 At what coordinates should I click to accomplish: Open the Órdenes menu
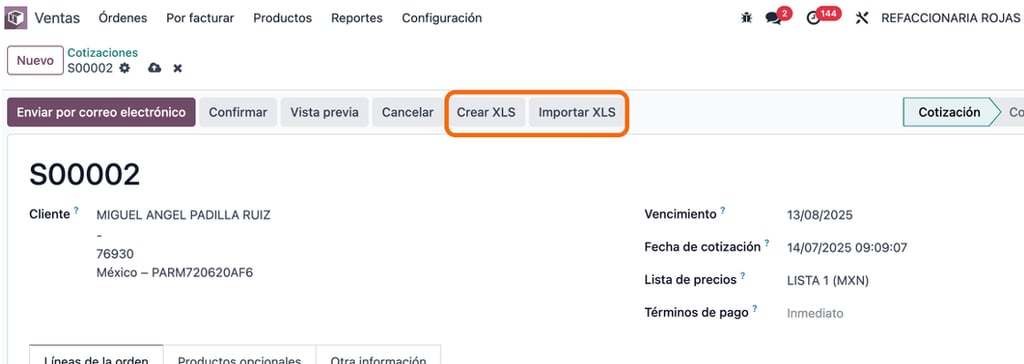123,18
